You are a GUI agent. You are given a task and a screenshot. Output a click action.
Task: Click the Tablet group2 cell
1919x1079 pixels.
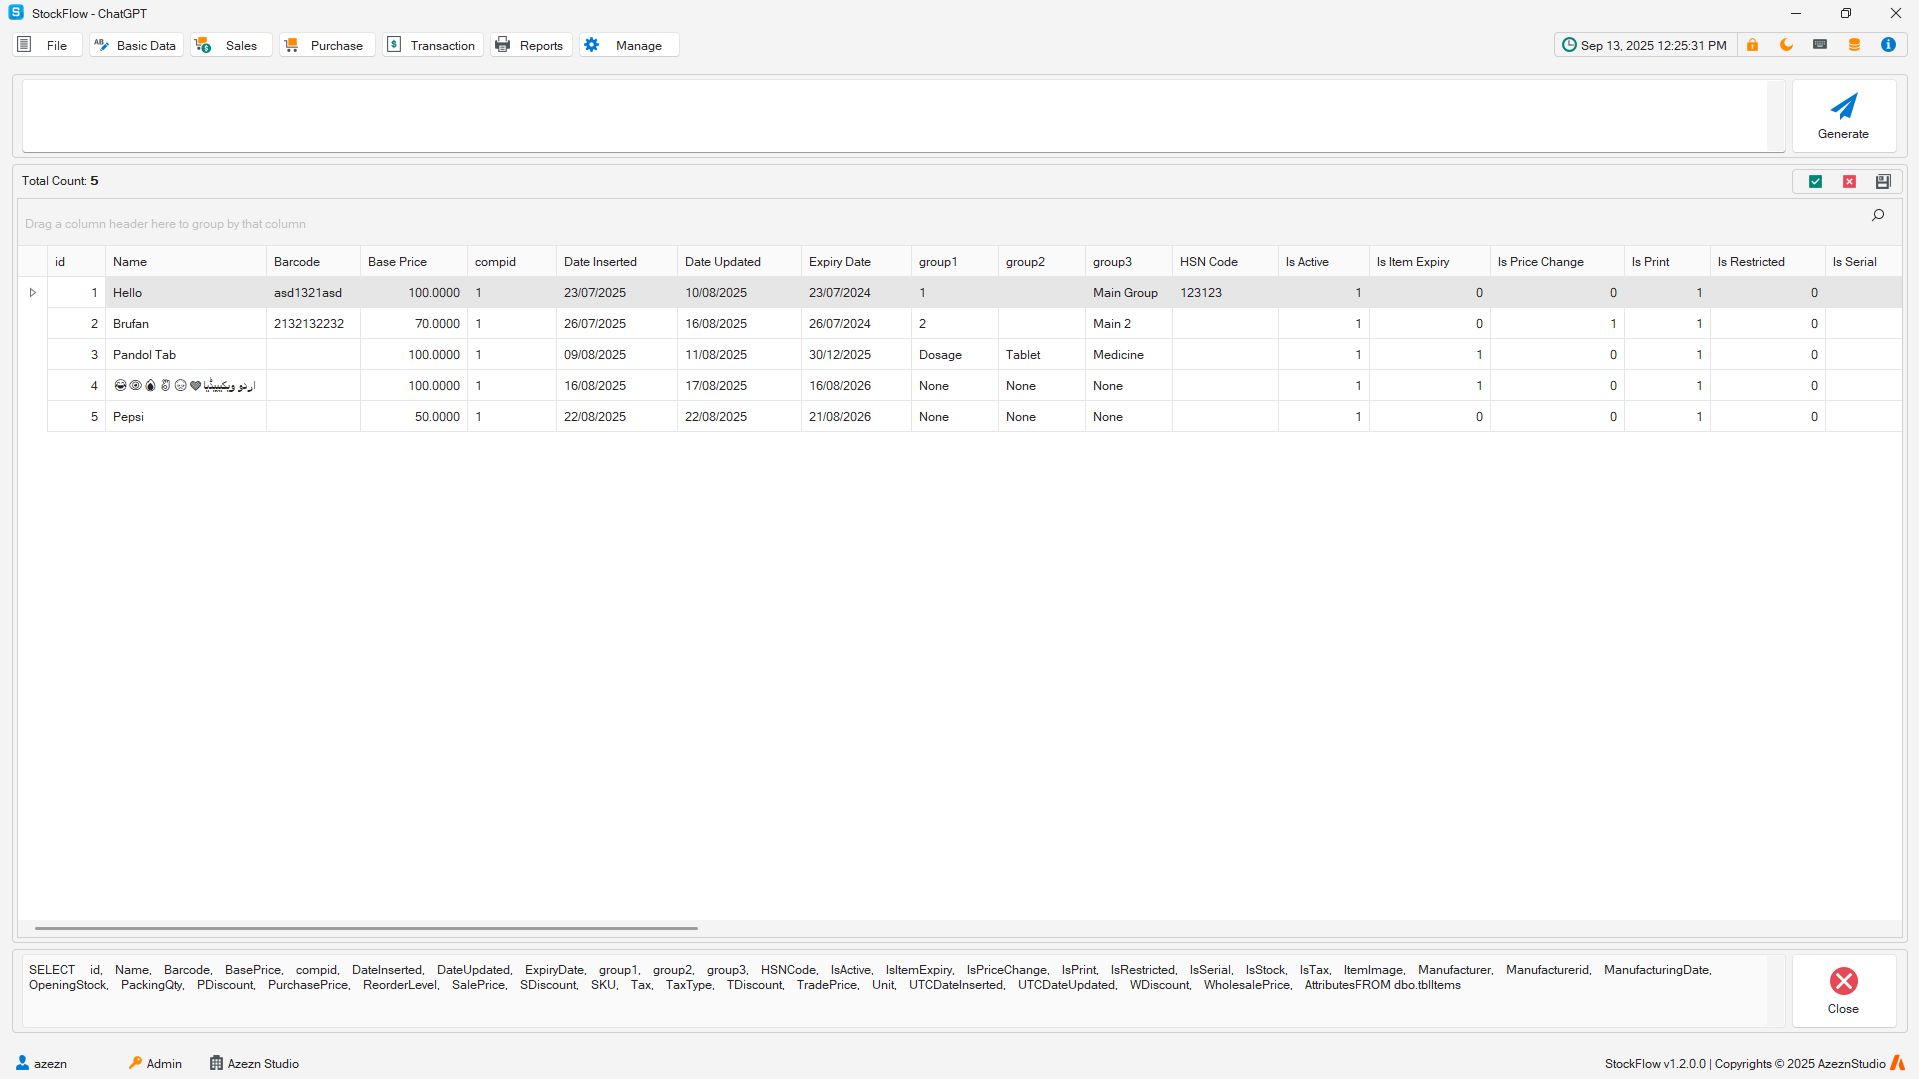tap(1042, 355)
